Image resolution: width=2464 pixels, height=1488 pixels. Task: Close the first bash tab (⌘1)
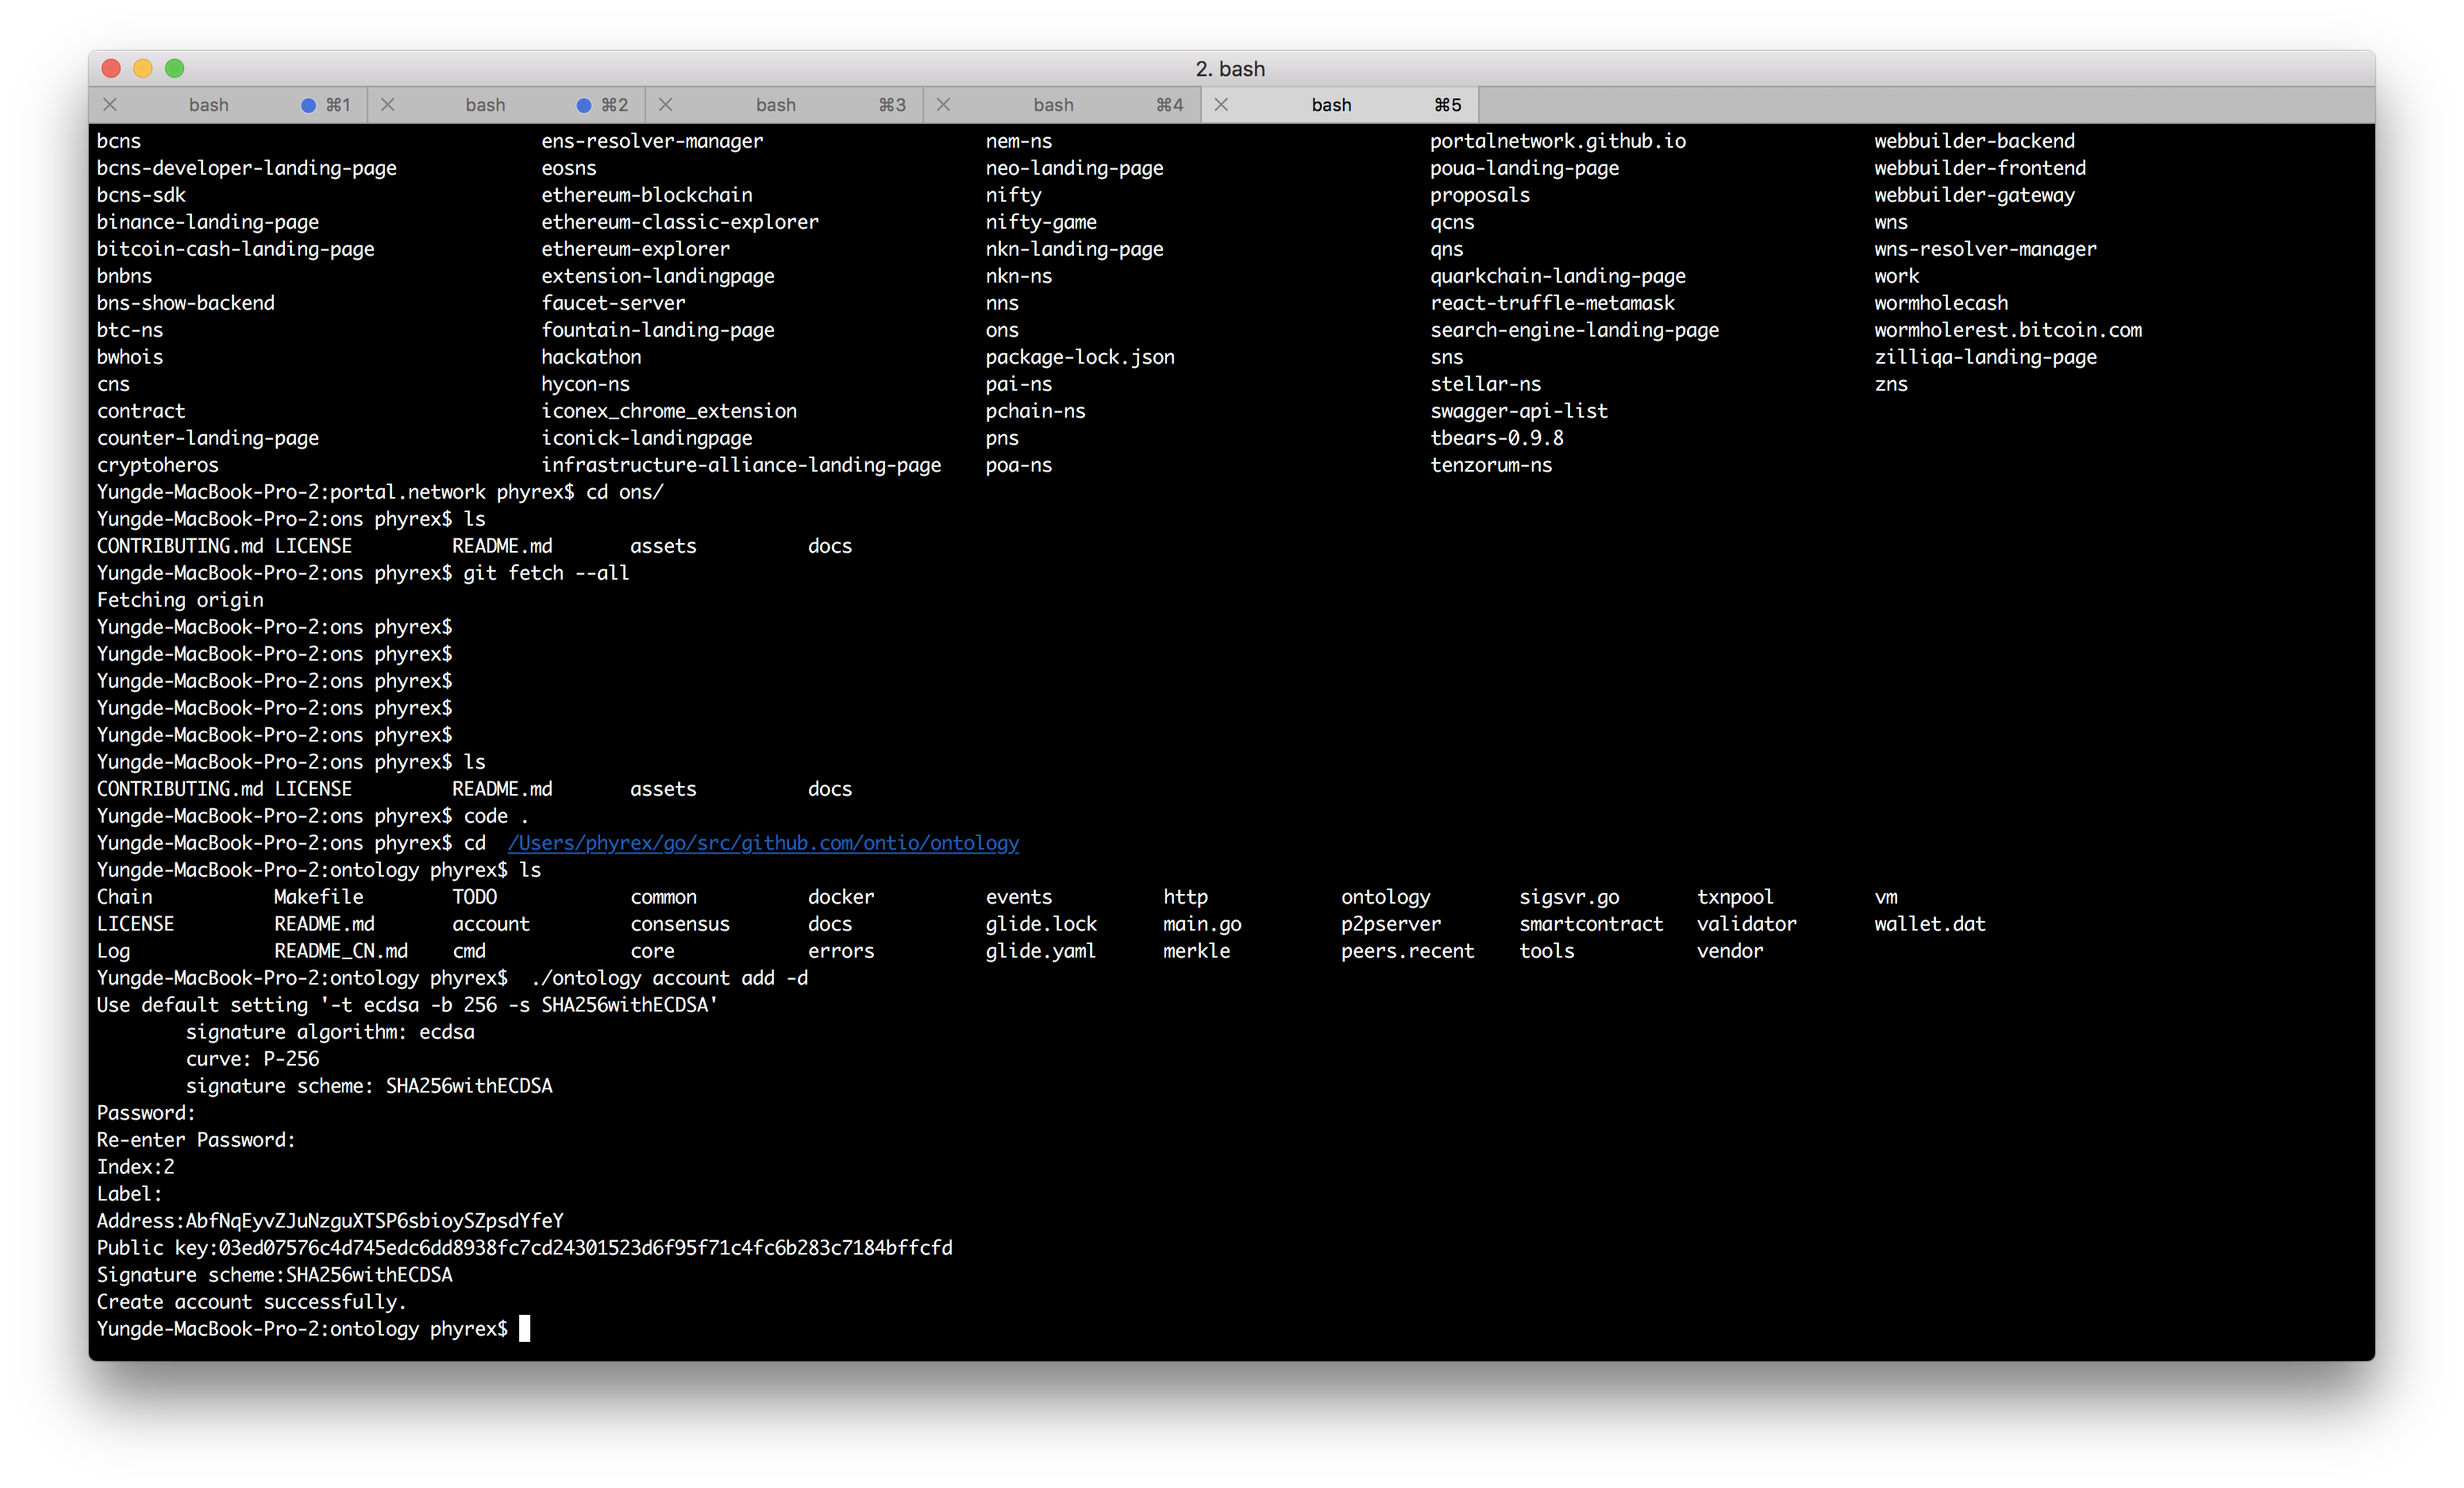110,105
